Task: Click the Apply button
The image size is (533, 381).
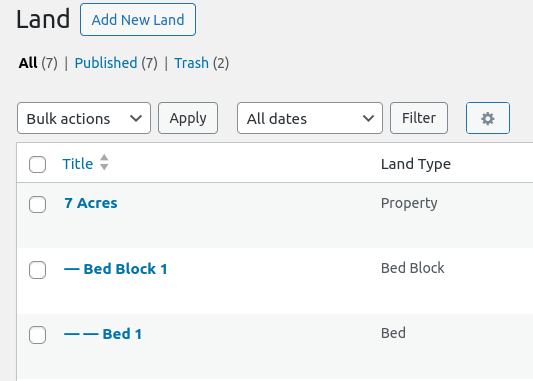Action: 188,118
